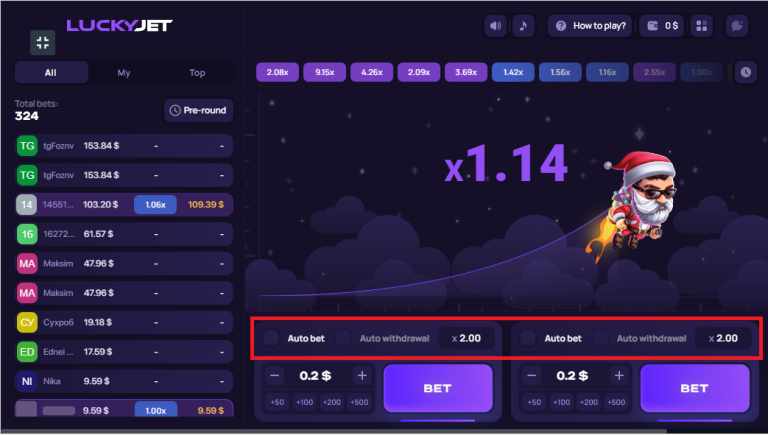The width and height of the screenshot is (768, 435).
Task: Switch to the Top tab
Action: [197, 73]
